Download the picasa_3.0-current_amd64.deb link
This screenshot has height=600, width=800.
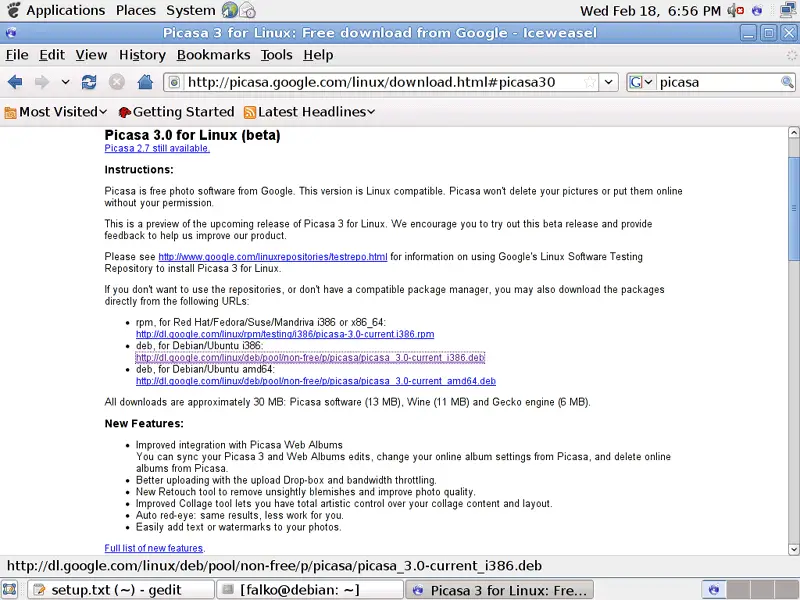pyautogui.click(x=316, y=381)
